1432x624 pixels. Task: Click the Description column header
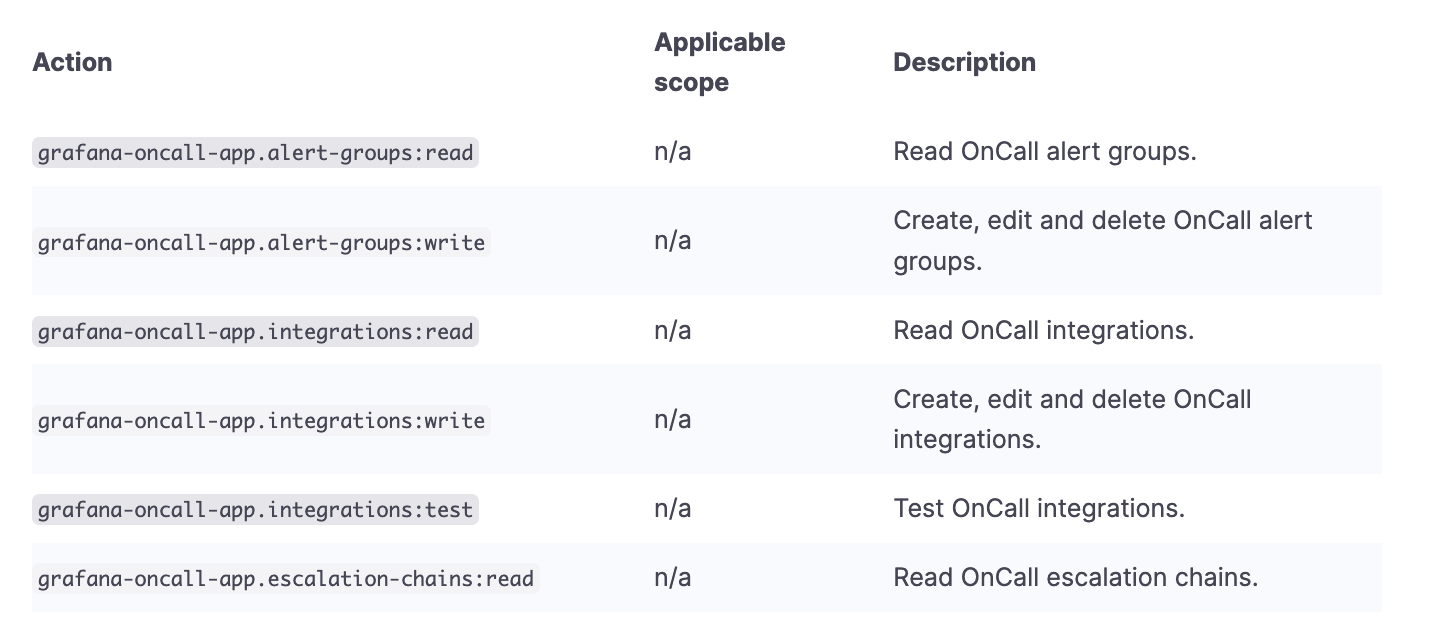click(964, 62)
